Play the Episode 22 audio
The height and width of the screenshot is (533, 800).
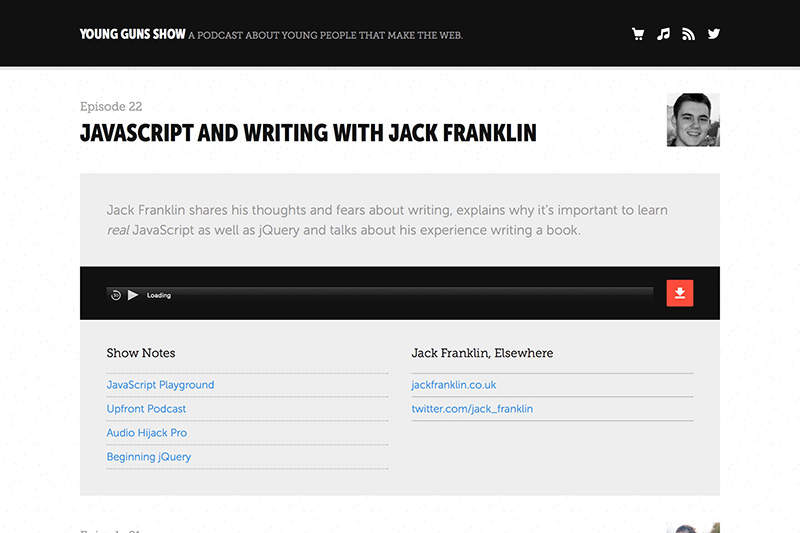(x=133, y=295)
